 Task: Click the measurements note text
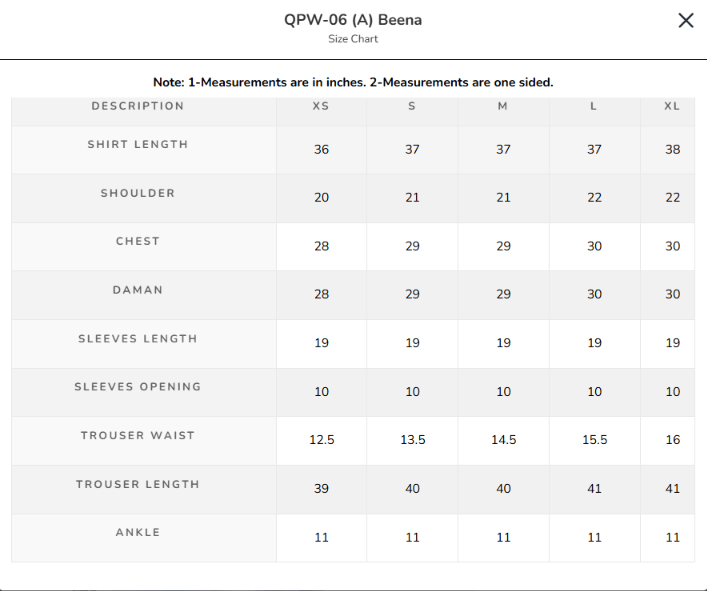click(353, 82)
